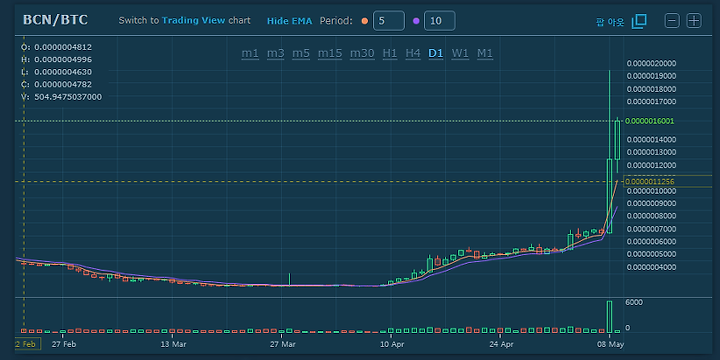Screen dimensions: 720x360
Task: Select the D1 timeframe
Action: 436,53
